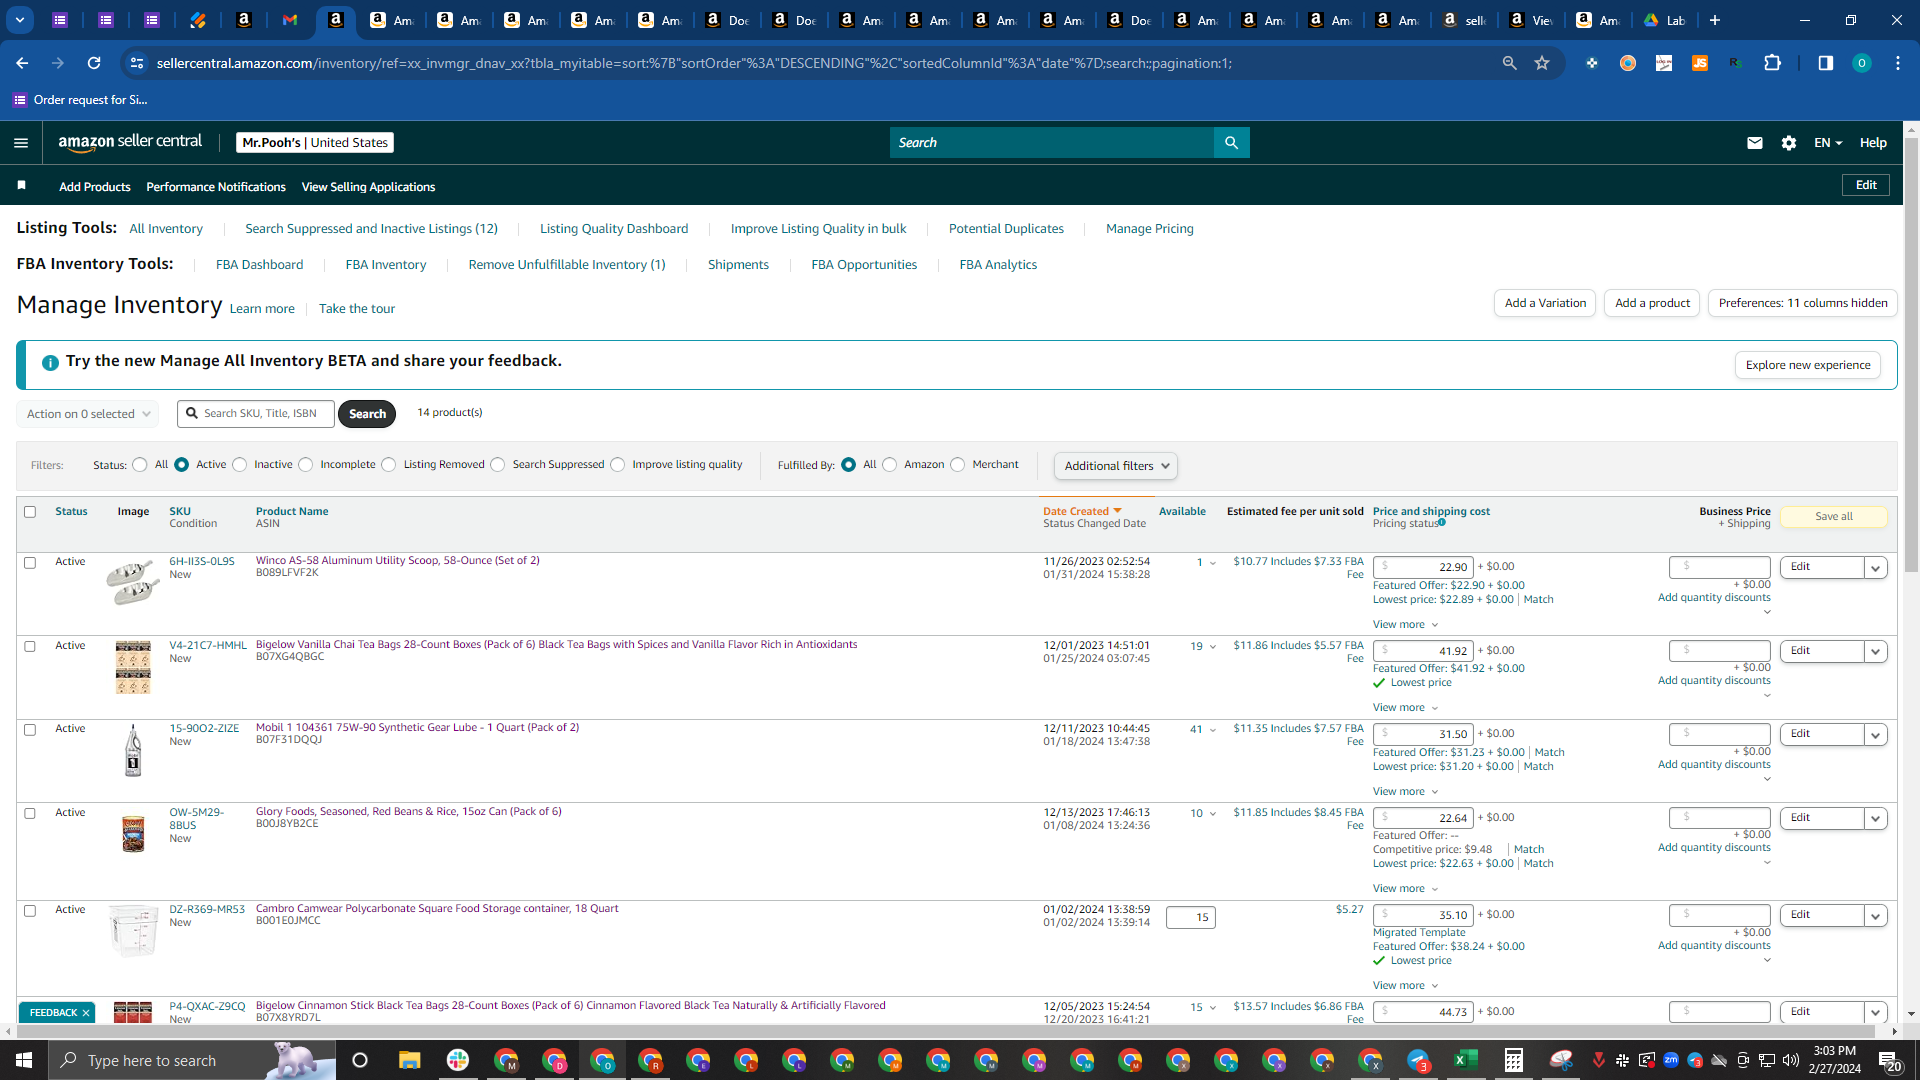Open the browser zoom magnifier icon
Viewport: 1920px width, 1080px height.
pos(1509,63)
